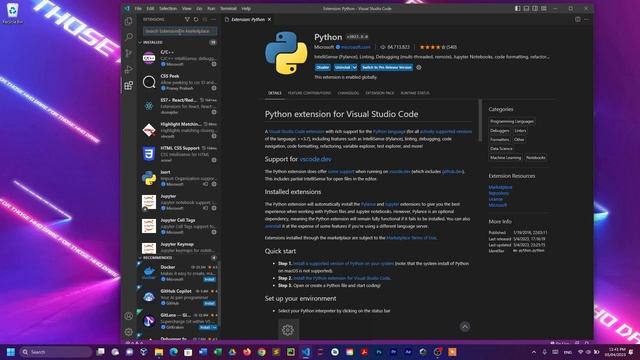640x360 pixels.
Task: Click Switch to Pre-Release Version button
Action: click(x=387, y=67)
